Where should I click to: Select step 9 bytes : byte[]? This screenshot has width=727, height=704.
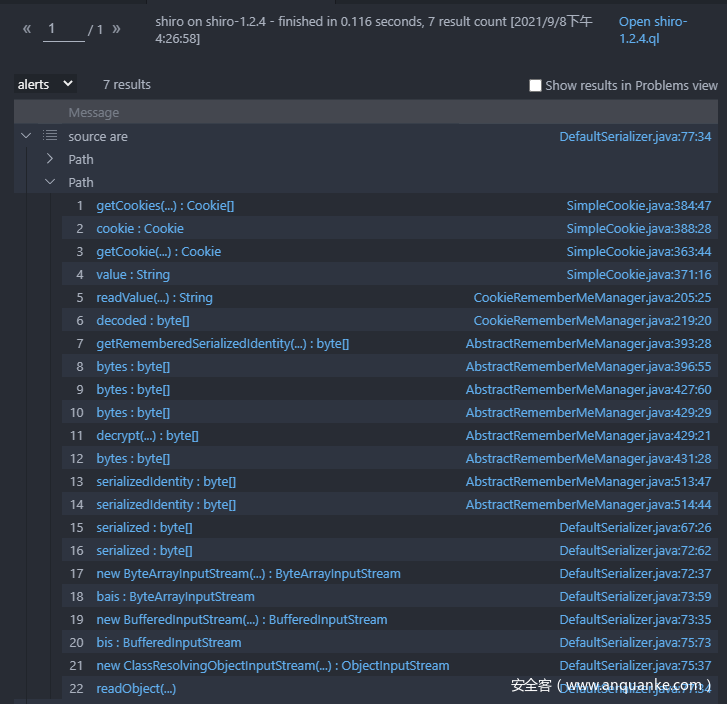coord(133,390)
